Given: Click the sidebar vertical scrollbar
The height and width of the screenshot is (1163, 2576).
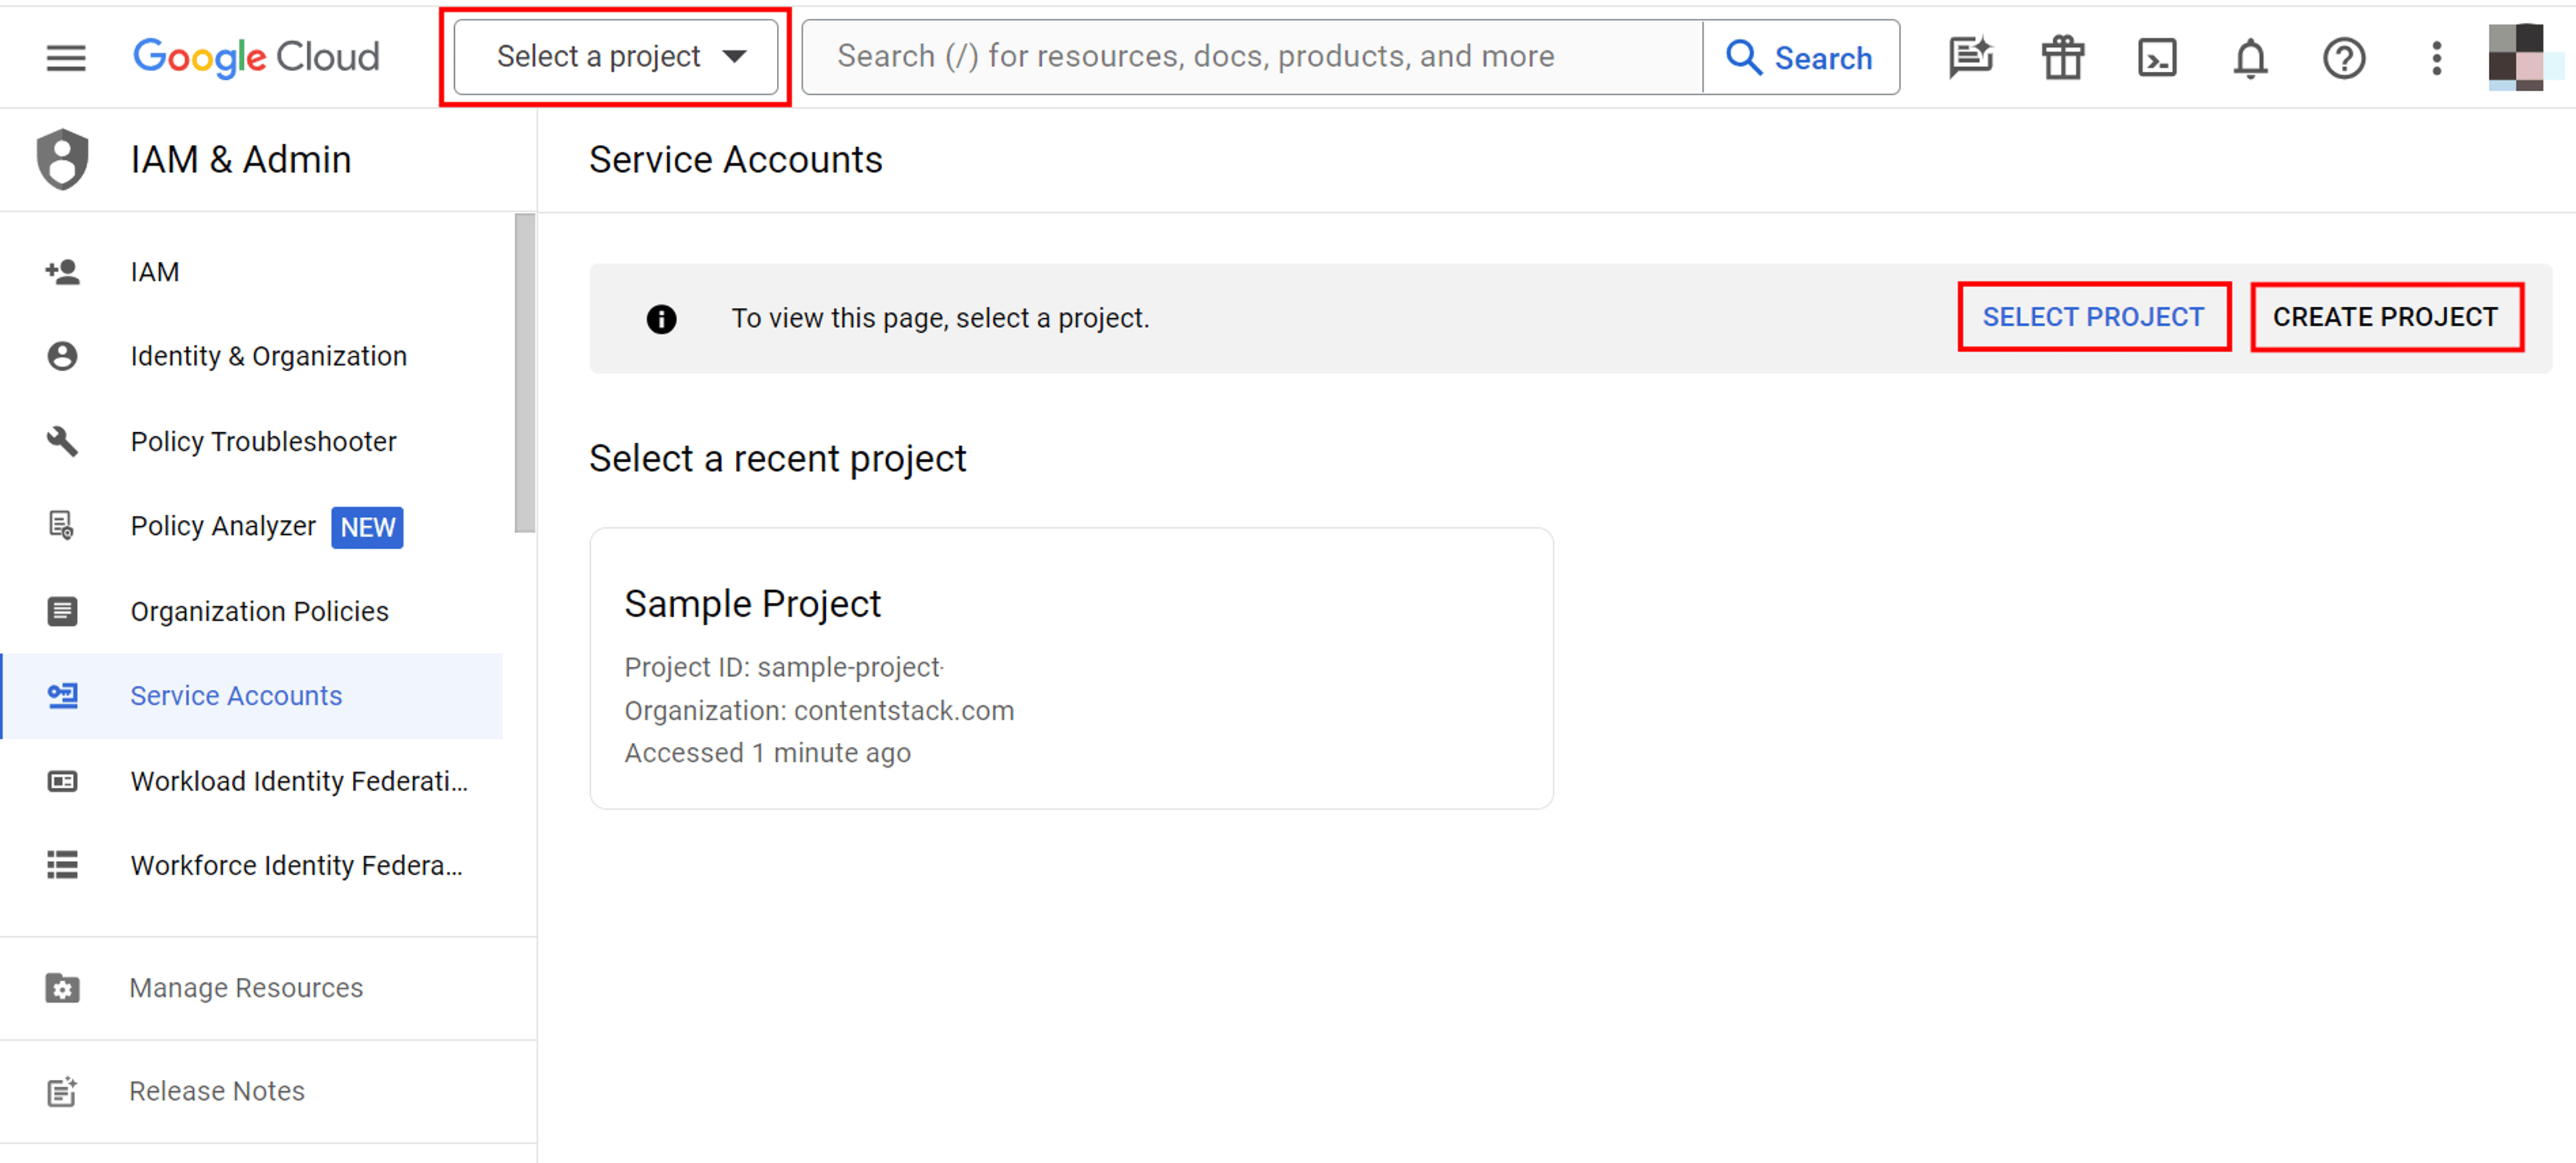Looking at the screenshot, I should pyautogui.click(x=525, y=373).
